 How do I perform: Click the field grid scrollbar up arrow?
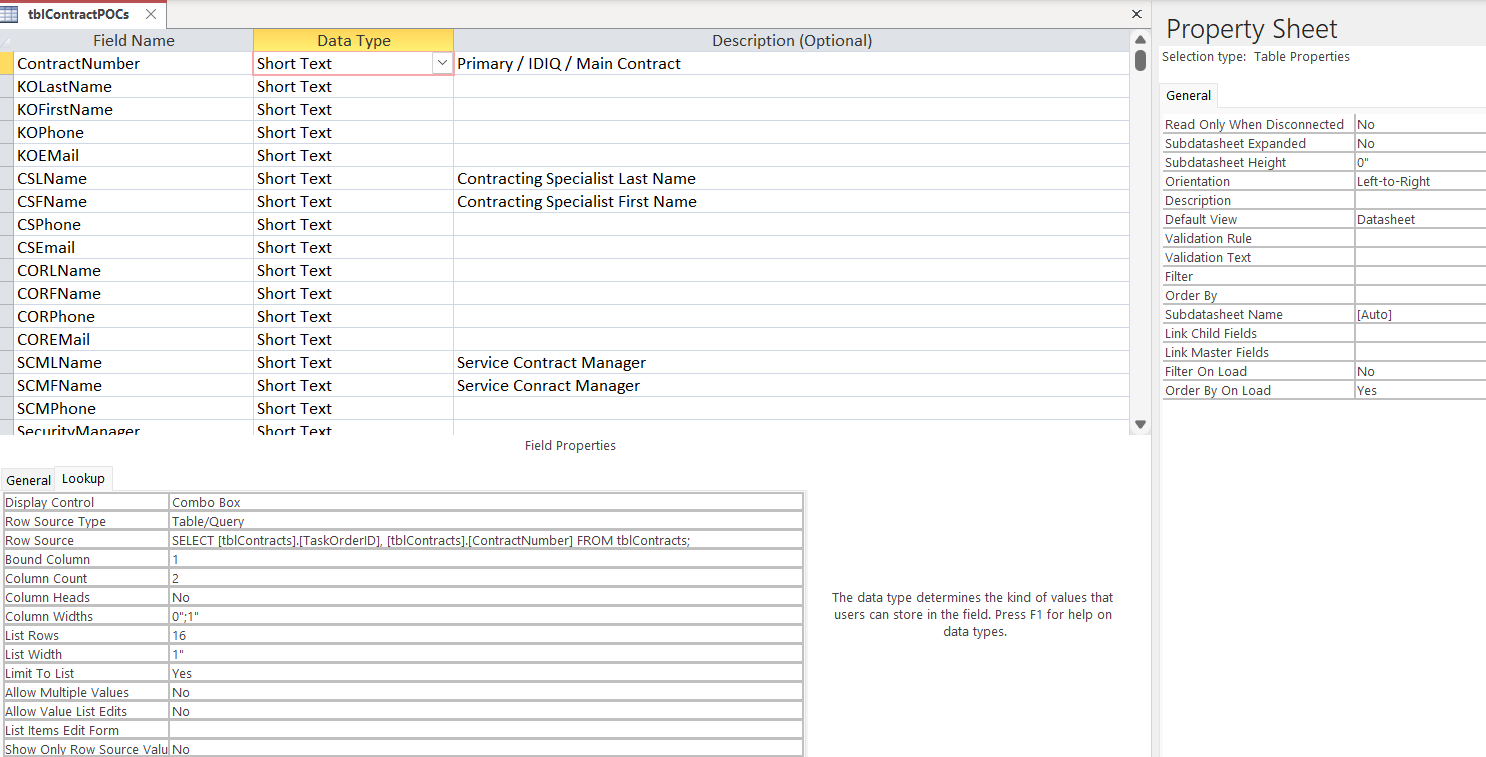(x=1140, y=39)
